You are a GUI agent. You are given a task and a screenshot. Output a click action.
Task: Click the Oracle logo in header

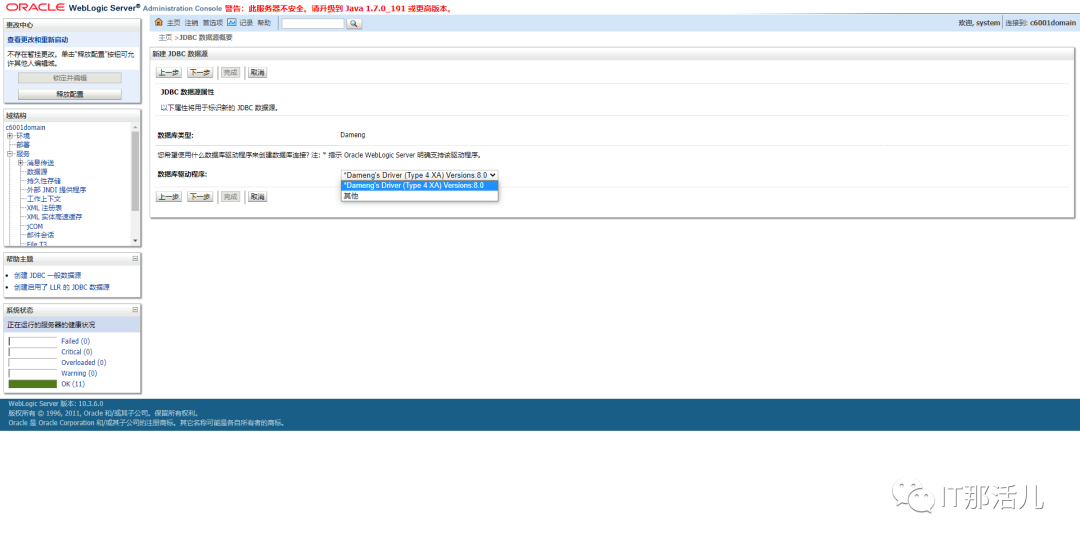(x=35, y=8)
